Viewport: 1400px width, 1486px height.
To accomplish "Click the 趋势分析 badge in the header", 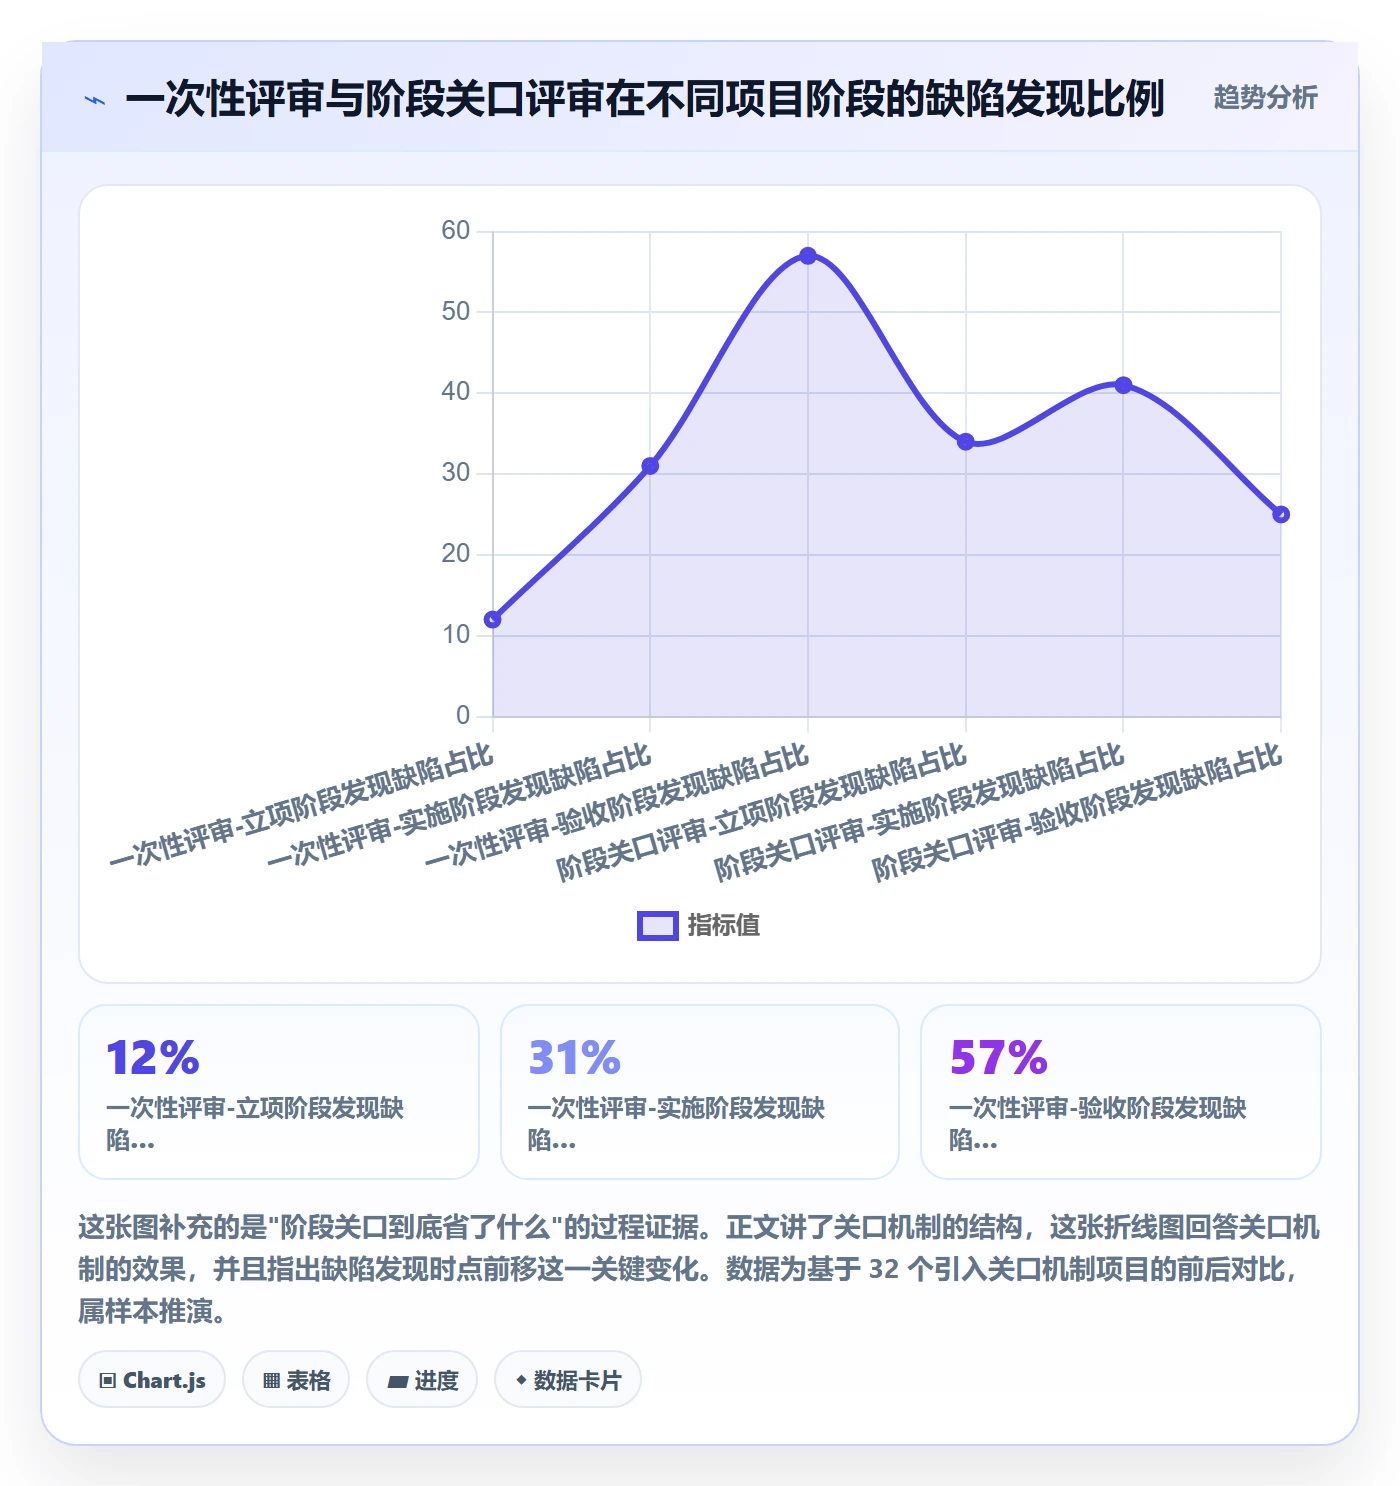I will coord(1265,97).
